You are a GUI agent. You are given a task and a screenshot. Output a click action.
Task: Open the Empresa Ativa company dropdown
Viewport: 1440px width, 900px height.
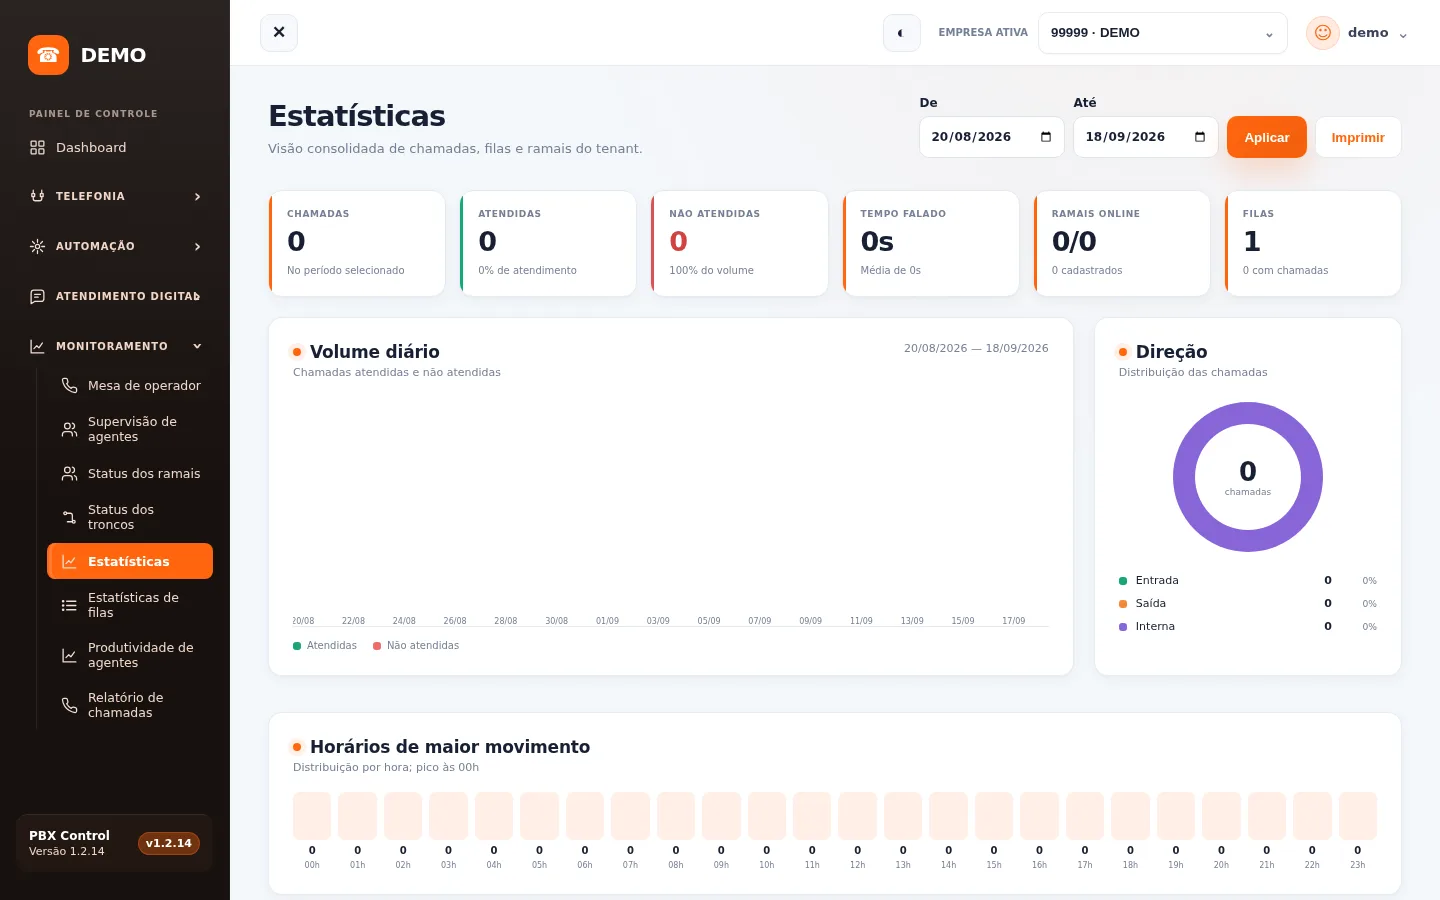[x=1163, y=33]
